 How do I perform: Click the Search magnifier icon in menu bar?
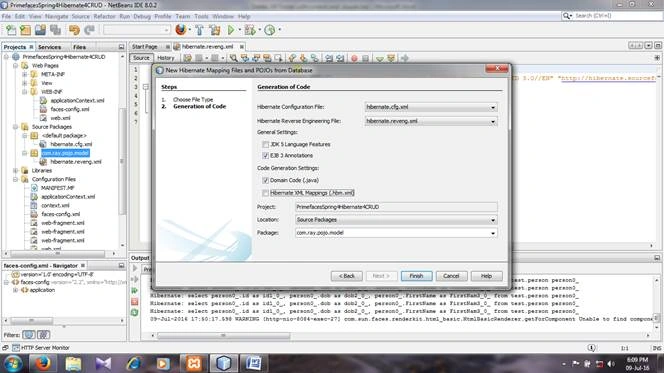(567, 16)
